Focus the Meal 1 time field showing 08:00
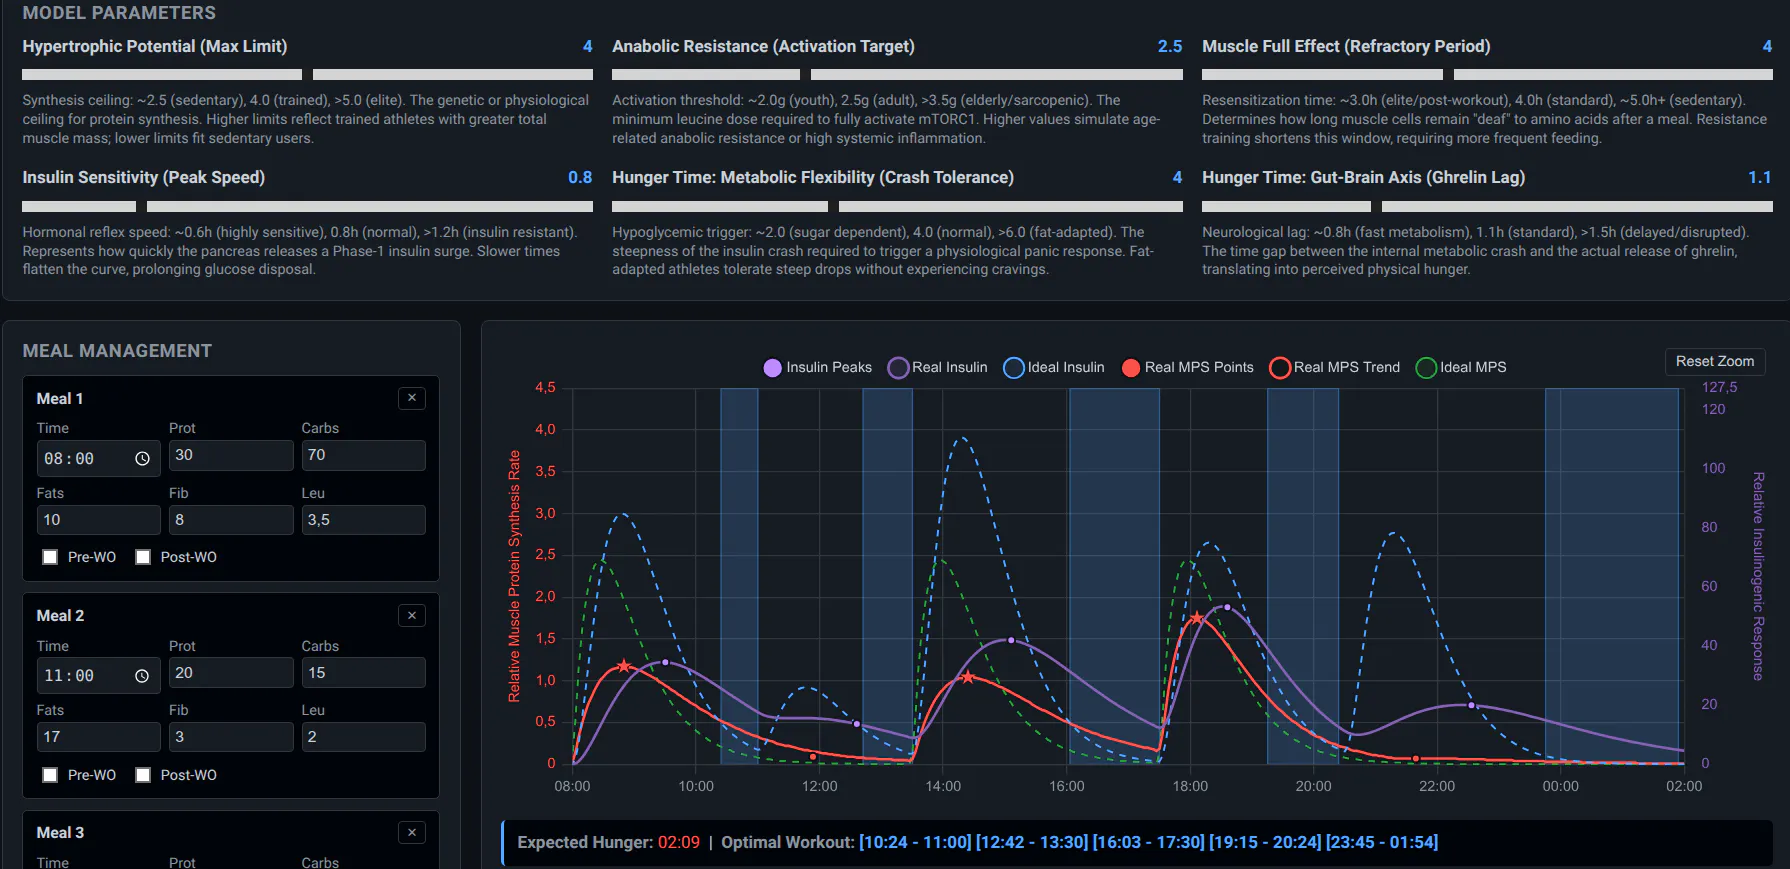The height and width of the screenshot is (869, 1790). (98, 459)
